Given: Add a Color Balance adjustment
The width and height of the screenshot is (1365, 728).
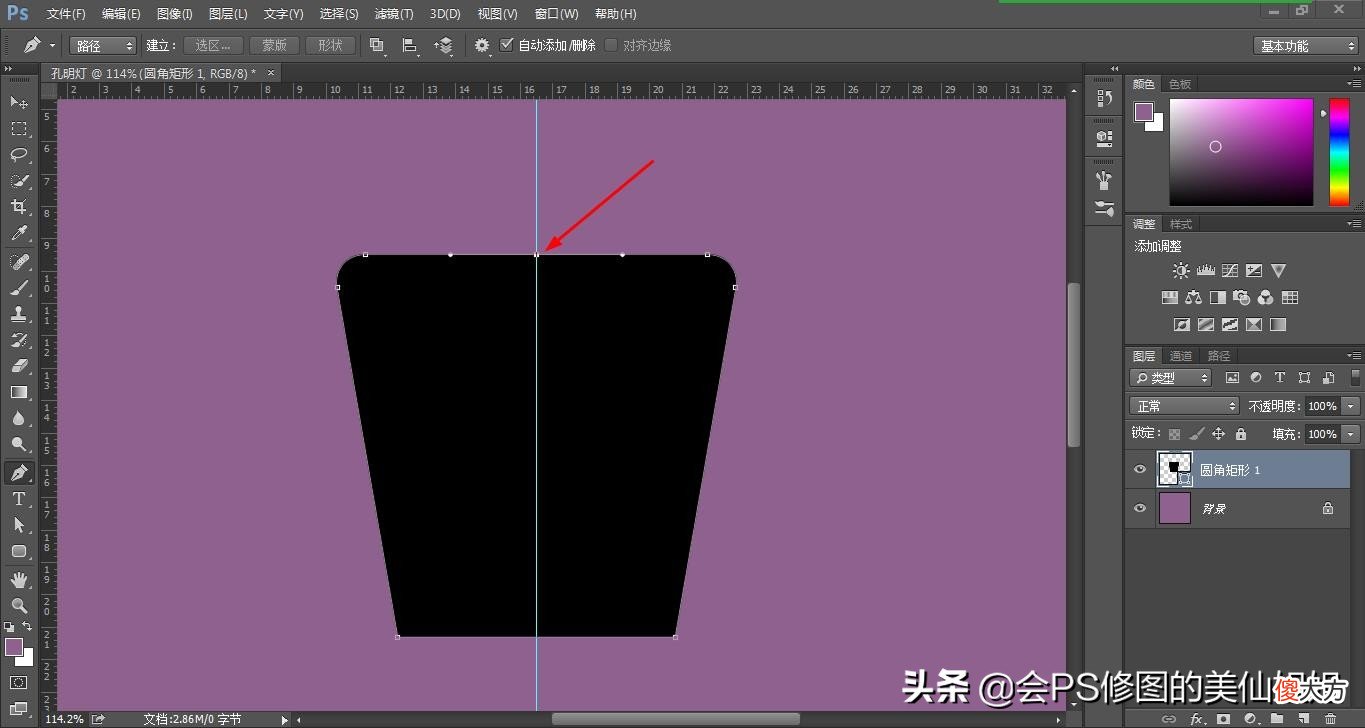Looking at the screenshot, I should click(x=1193, y=298).
